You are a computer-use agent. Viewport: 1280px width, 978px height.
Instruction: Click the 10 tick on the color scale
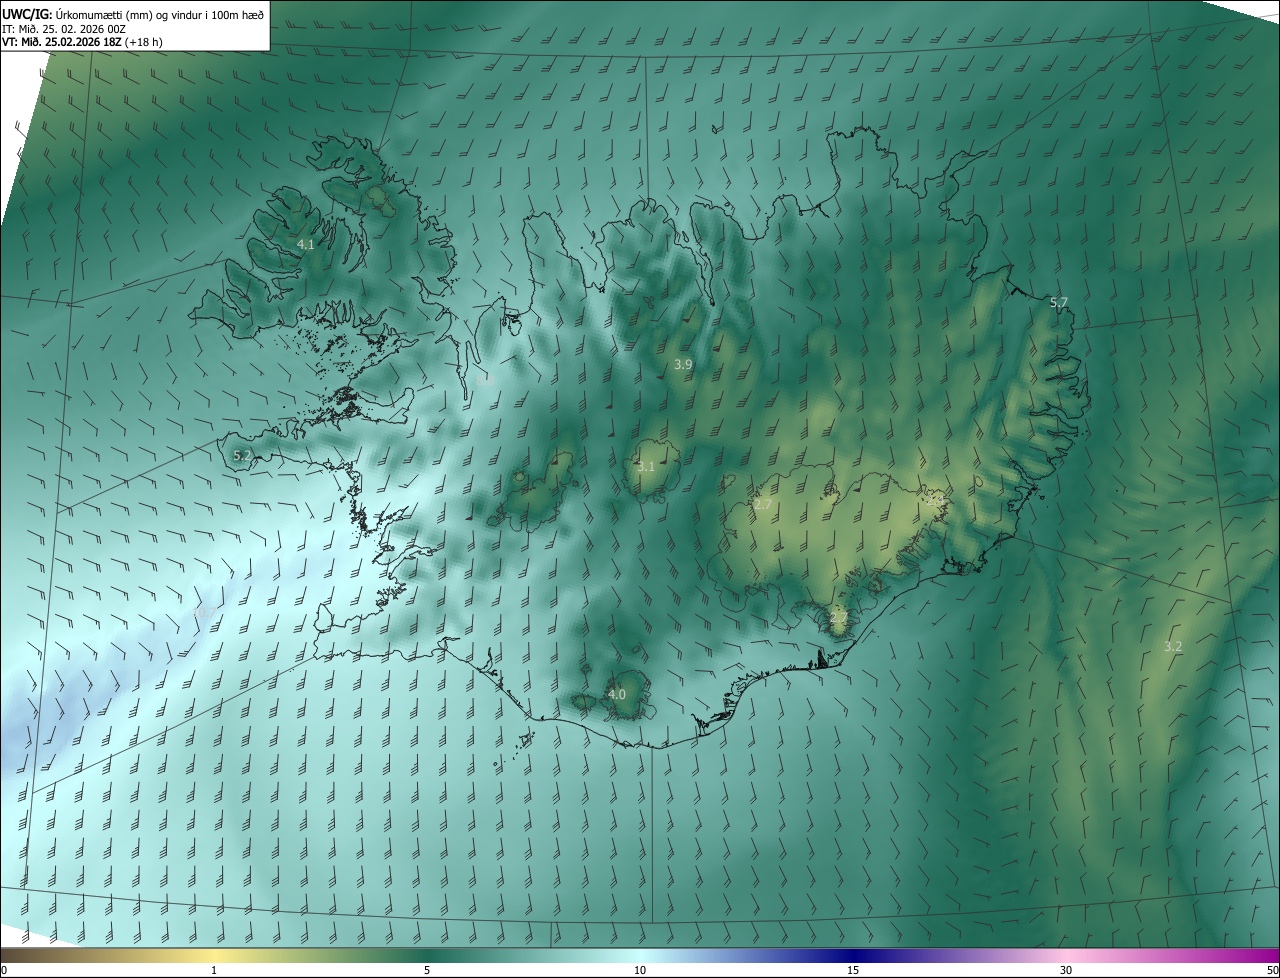click(640, 970)
